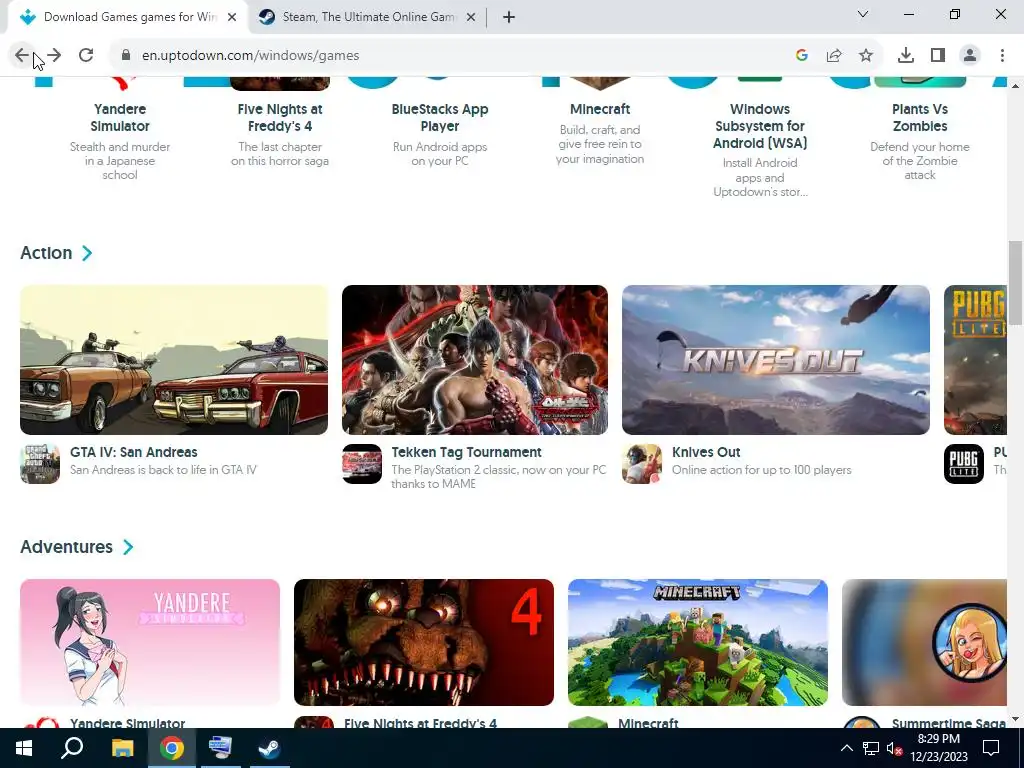Open Yandere Simulator adventure banner
The image size is (1024, 768).
150,643
